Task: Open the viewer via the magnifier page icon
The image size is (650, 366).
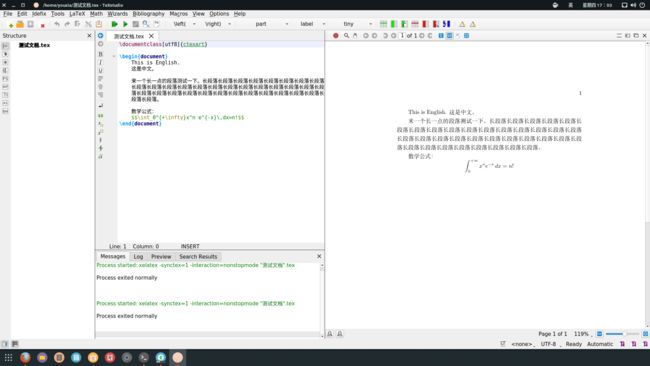Action: pyautogui.click(x=146, y=24)
